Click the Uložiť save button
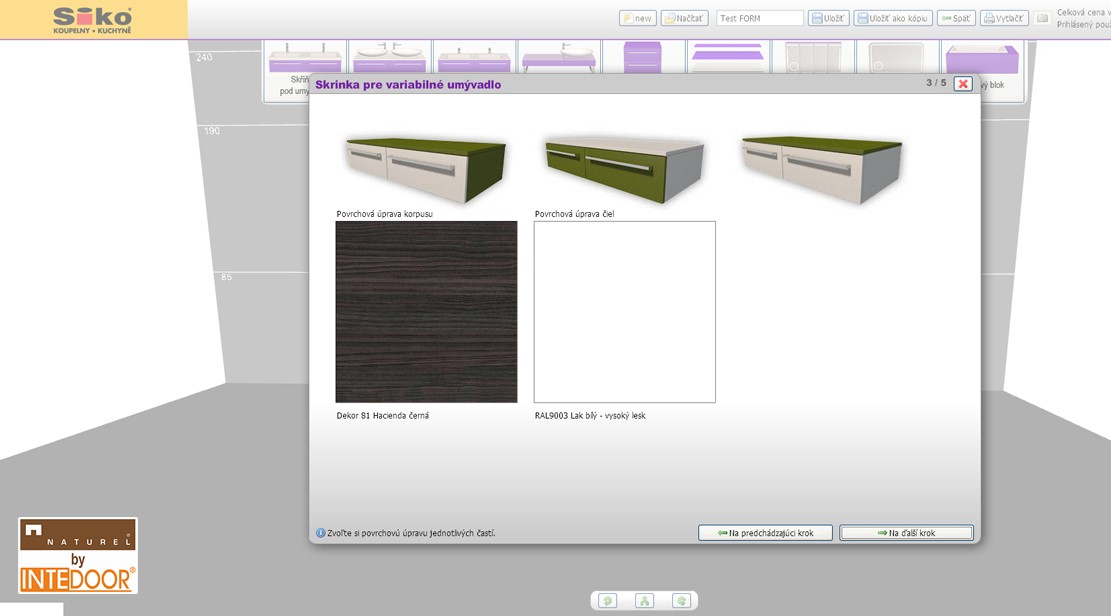This screenshot has height=616, width=1111. point(828,18)
